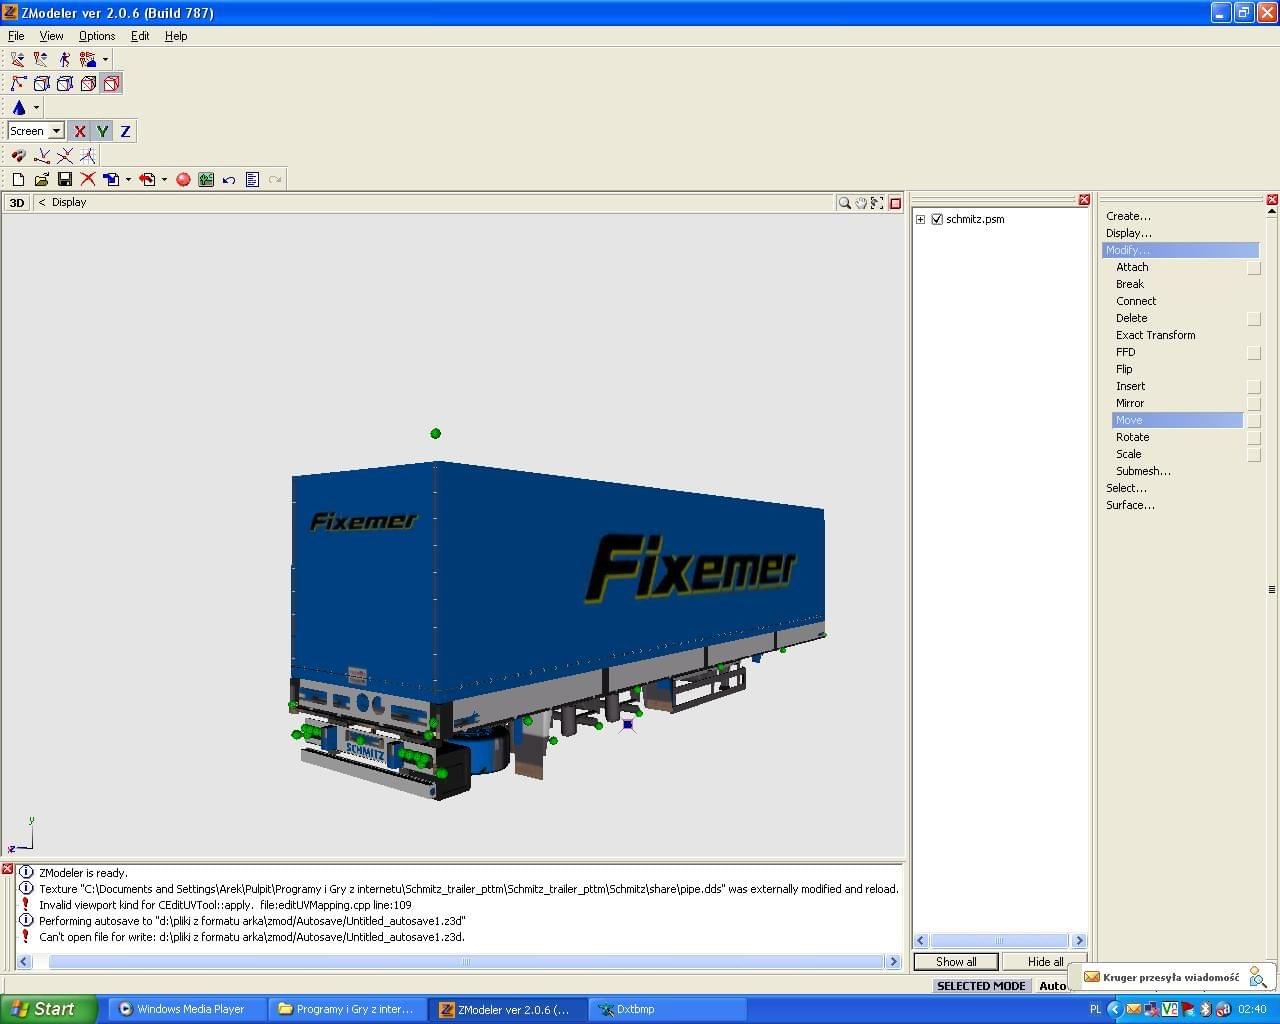Choose the Exact Transform command

[x=1156, y=335]
